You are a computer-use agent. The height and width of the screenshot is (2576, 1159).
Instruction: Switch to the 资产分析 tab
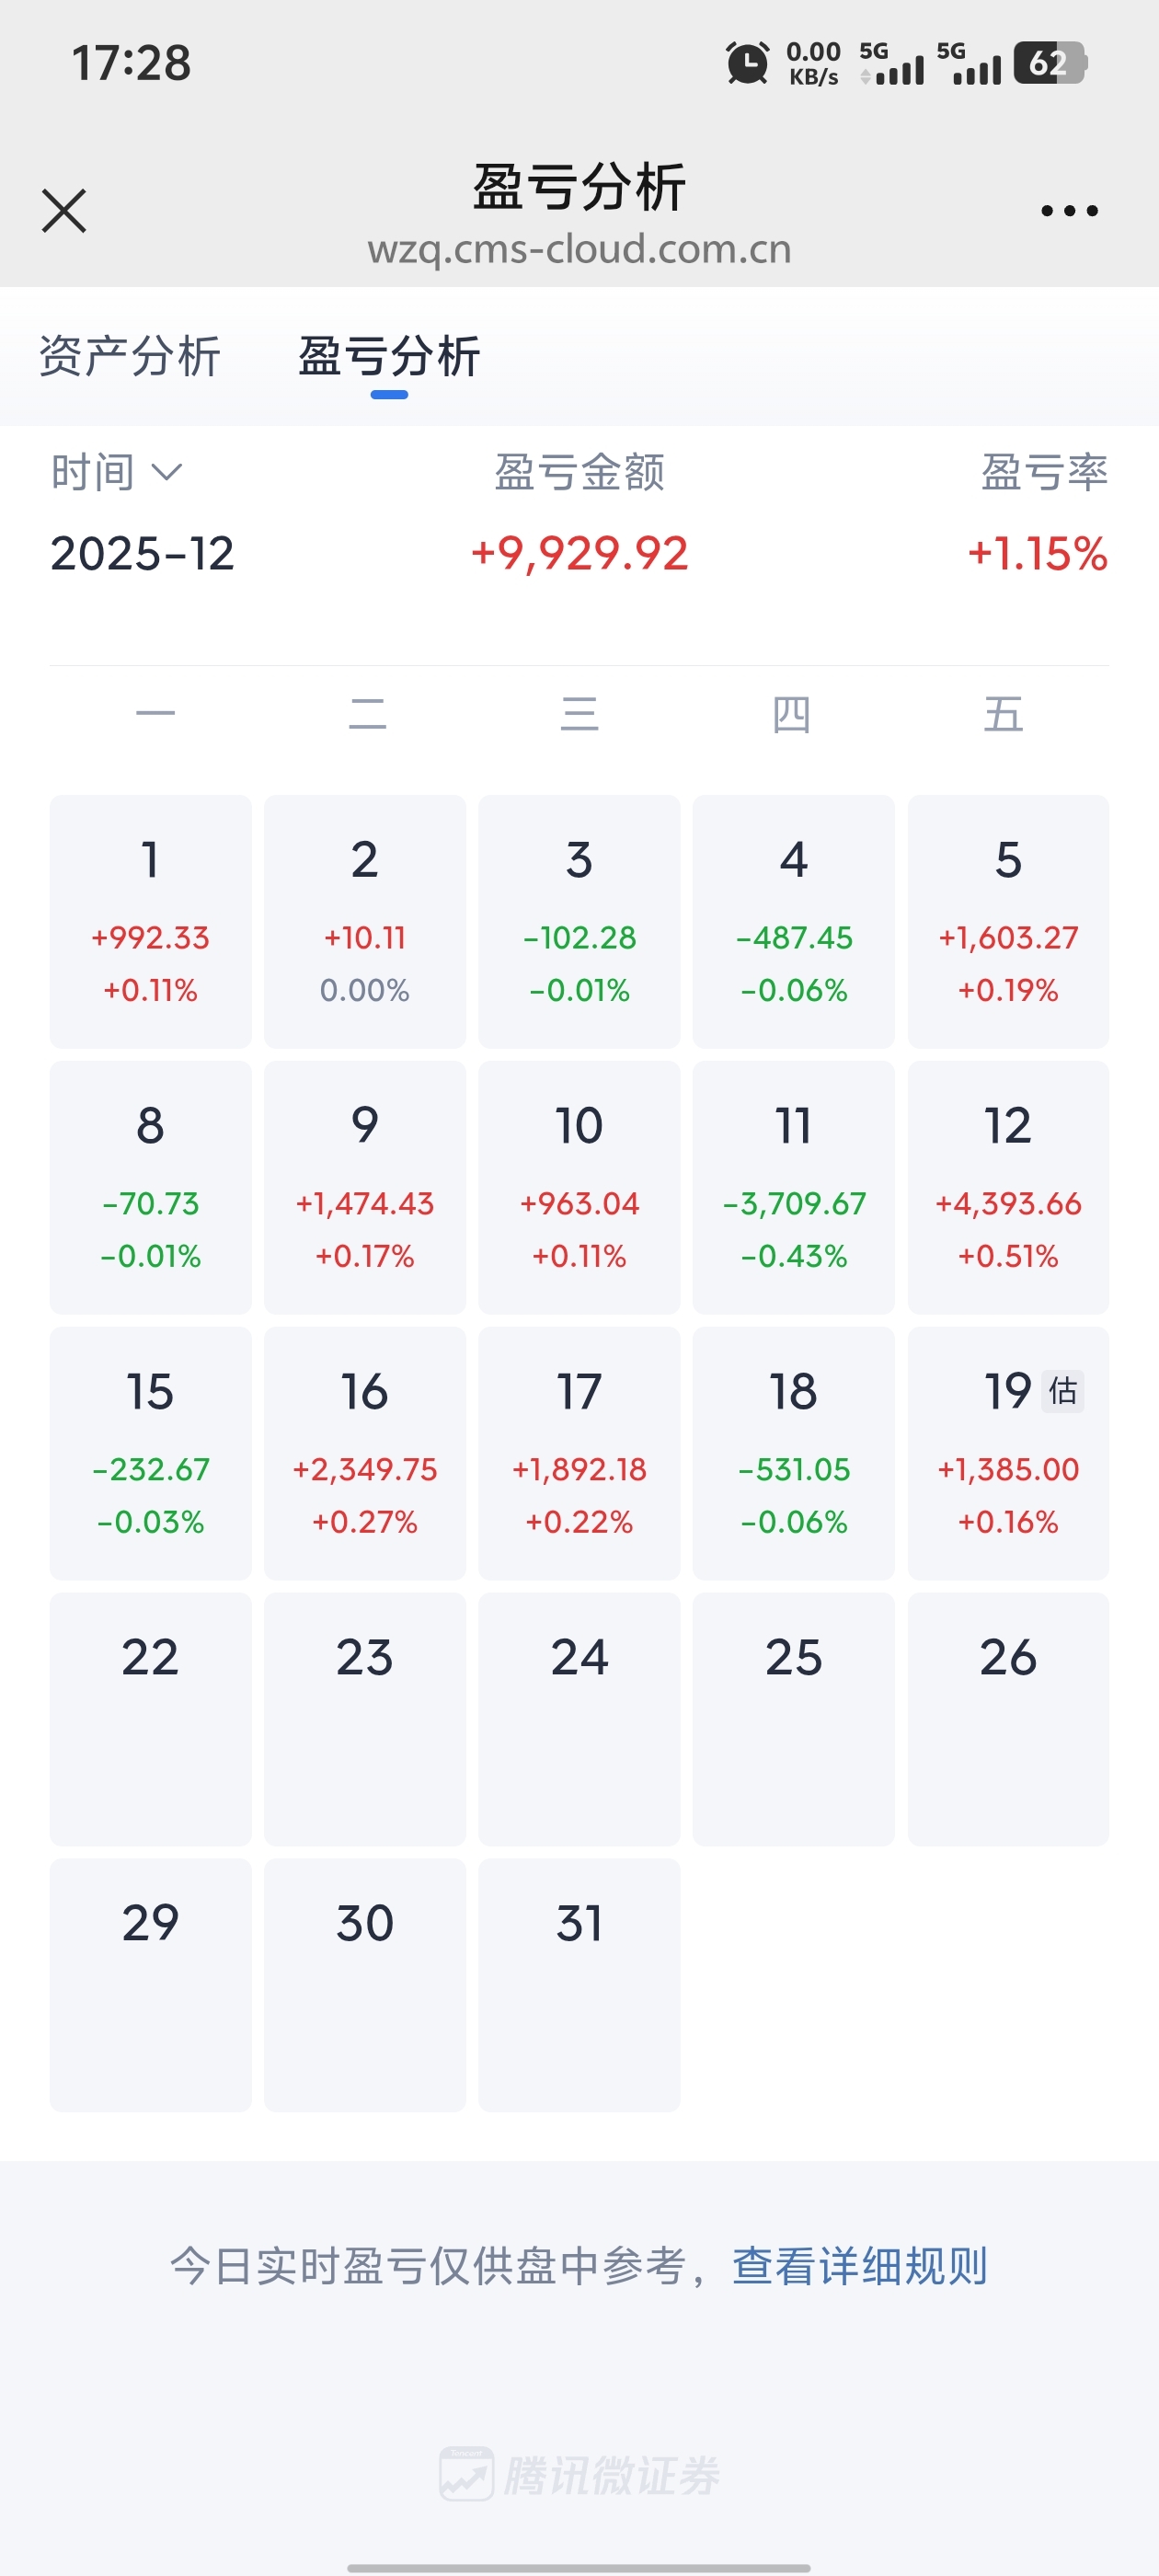coord(130,357)
